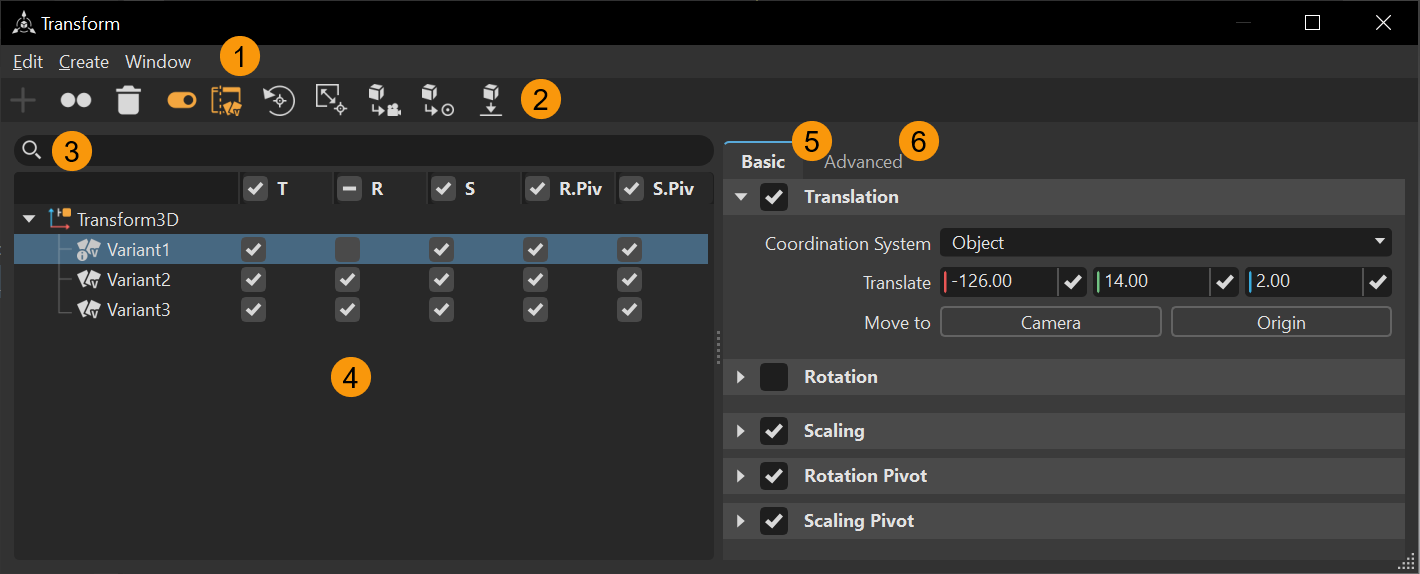
Task: Click the move-object-to-origin toolbar icon
Action: 437,100
